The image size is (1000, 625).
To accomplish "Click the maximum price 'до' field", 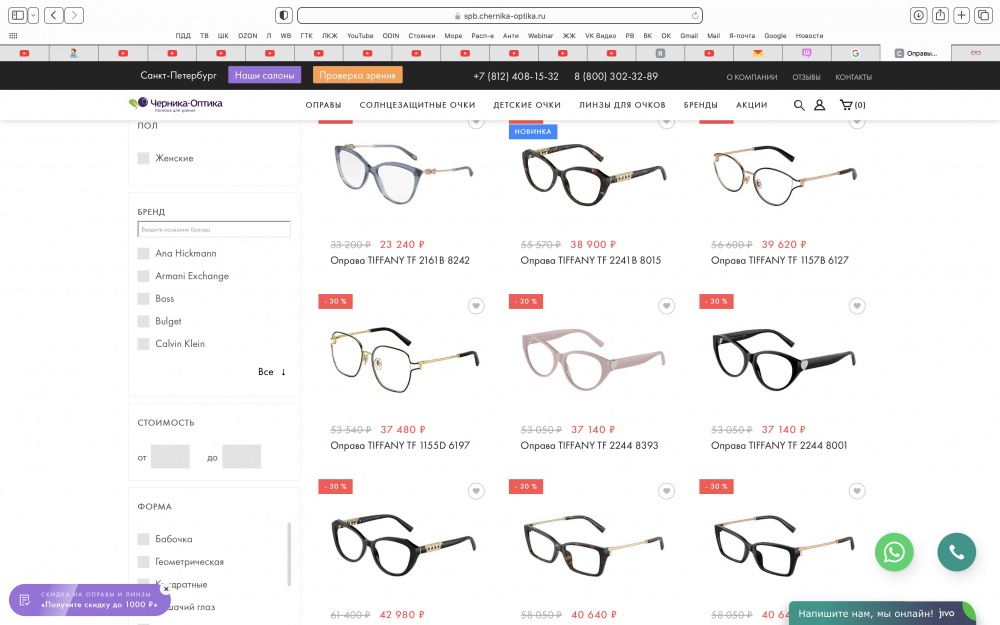I will click(x=242, y=457).
